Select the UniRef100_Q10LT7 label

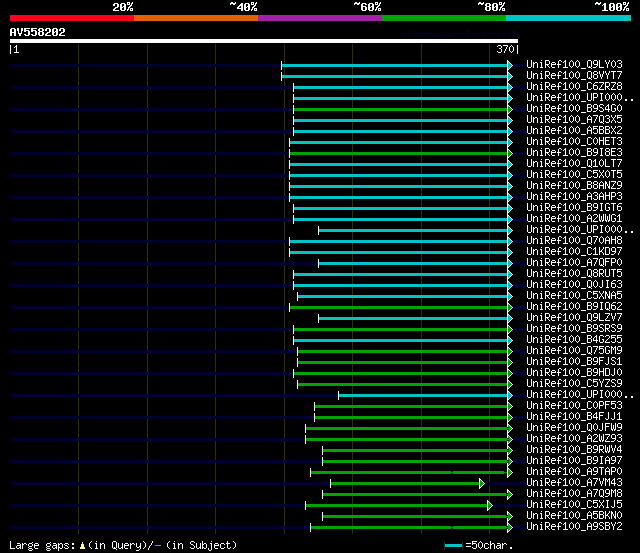[x=574, y=164]
